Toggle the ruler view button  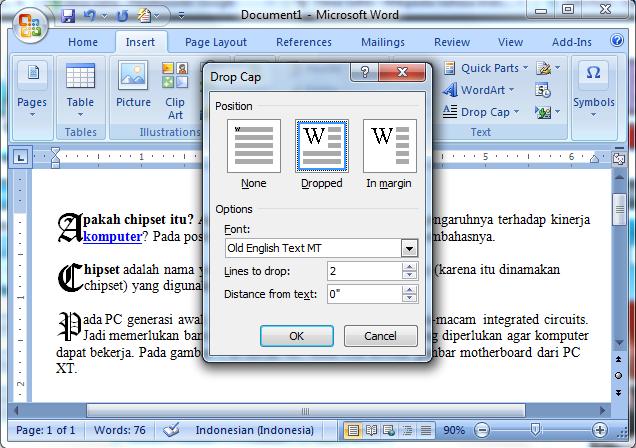[x=619, y=159]
